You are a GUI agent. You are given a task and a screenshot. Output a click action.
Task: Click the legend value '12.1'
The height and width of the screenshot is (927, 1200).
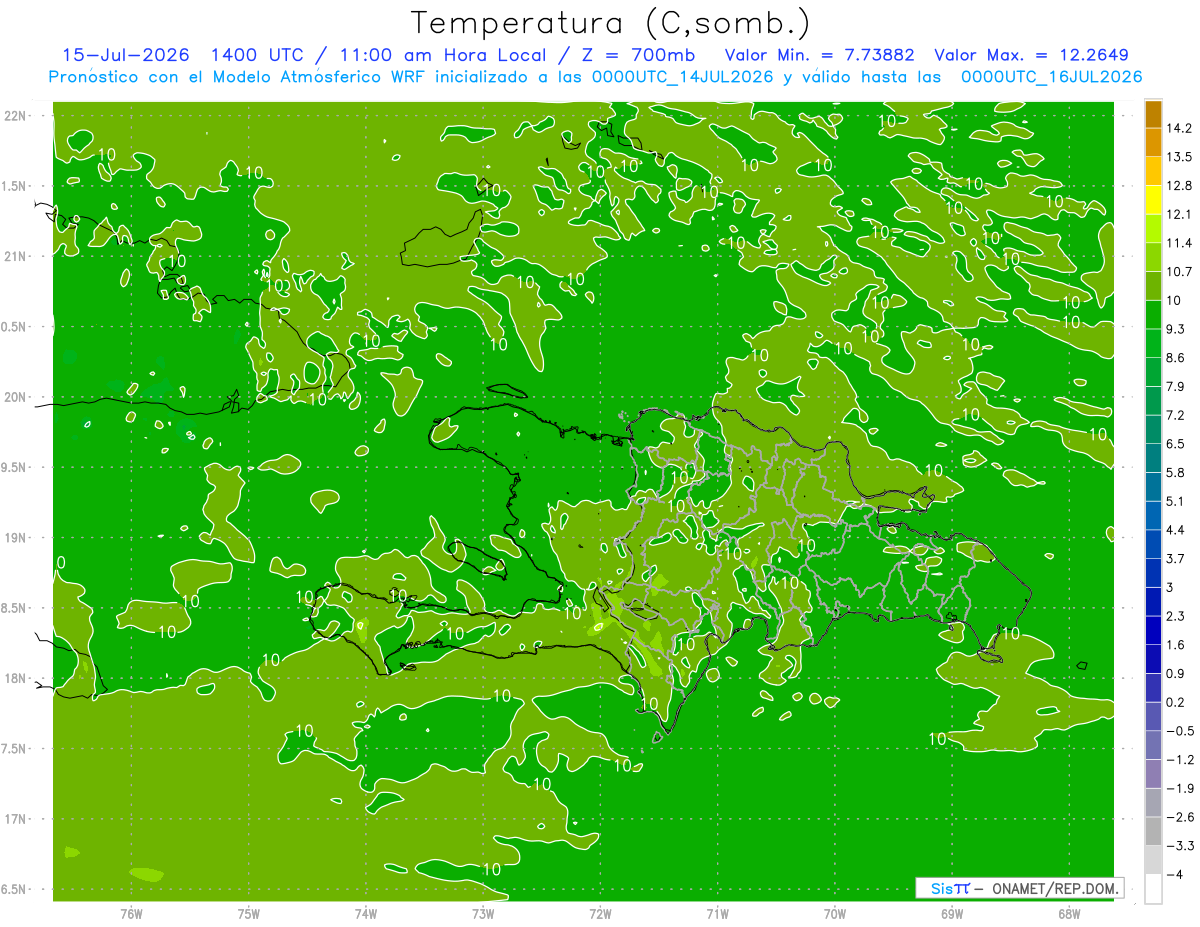click(1179, 214)
